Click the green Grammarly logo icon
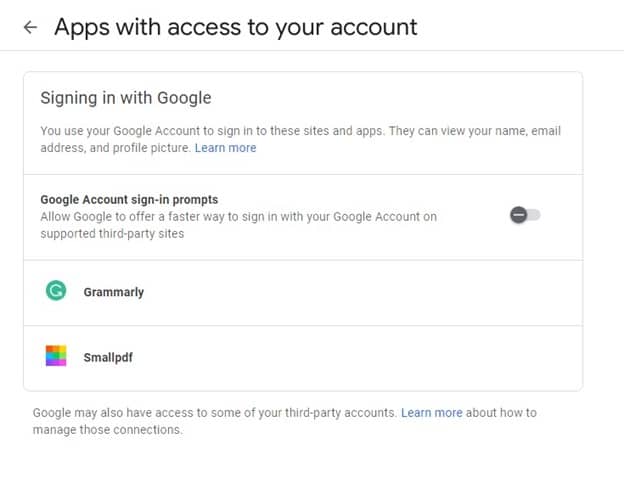 coord(56,291)
